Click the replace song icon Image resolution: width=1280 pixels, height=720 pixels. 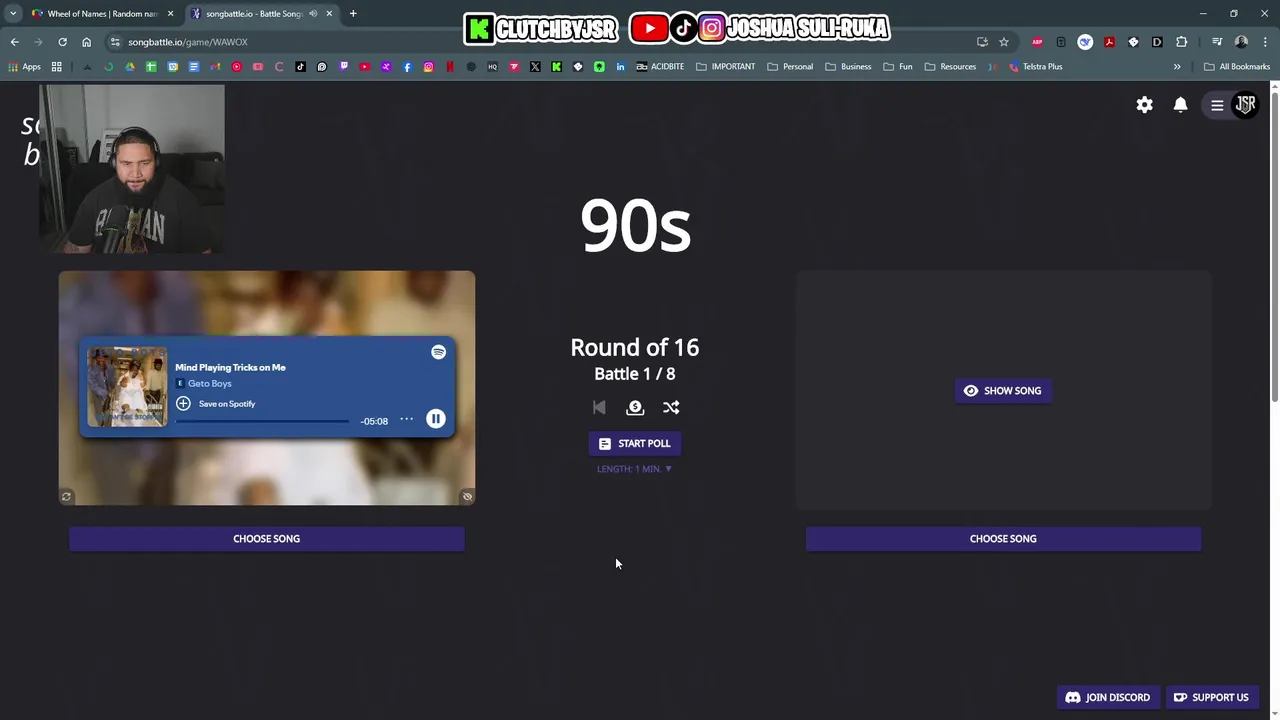point(635,407)
